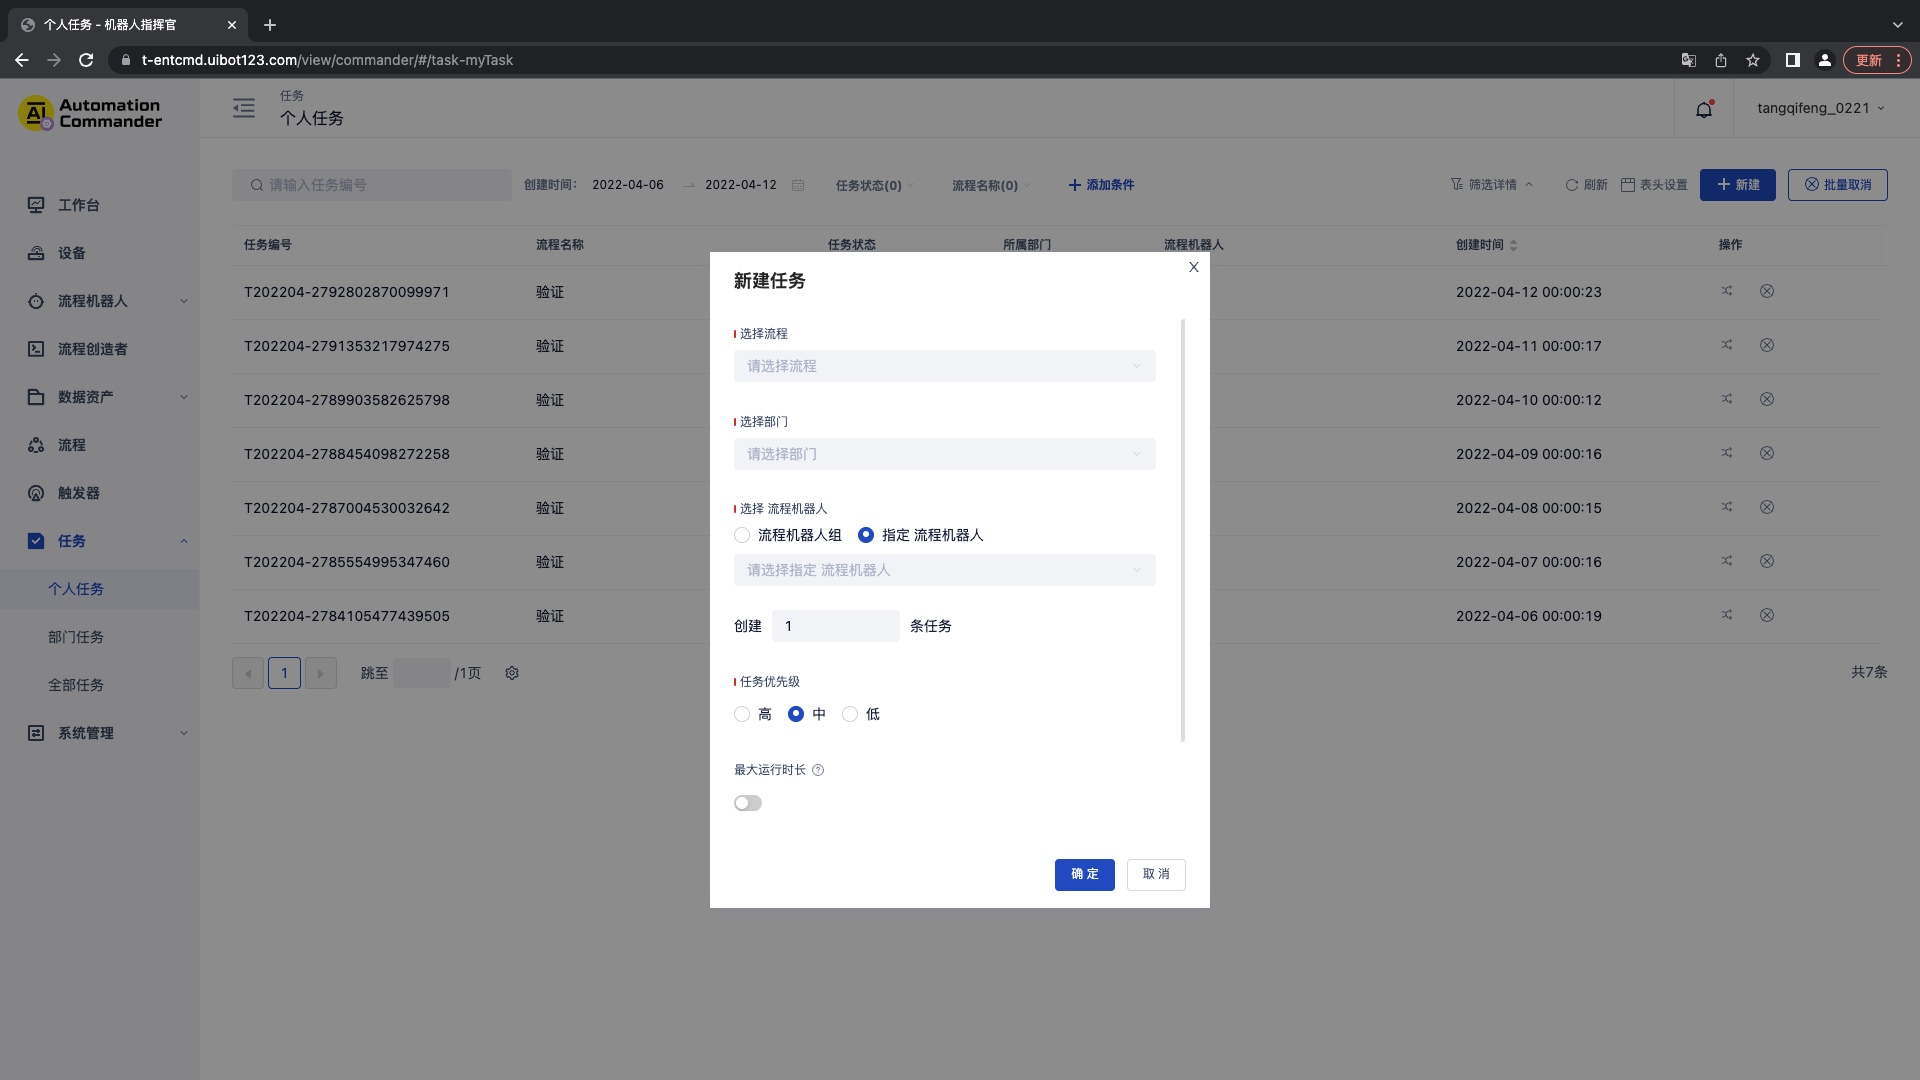Open the 请选择流程 dropdown
The image size is (1920, 1080).
pos(944,366)
